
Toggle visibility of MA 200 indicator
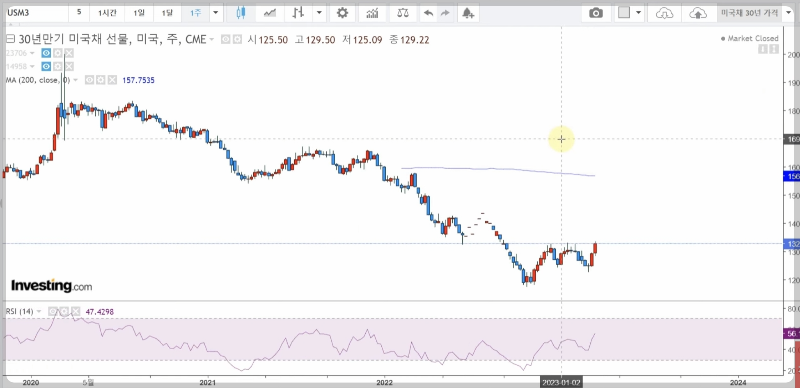pos(89,80)
